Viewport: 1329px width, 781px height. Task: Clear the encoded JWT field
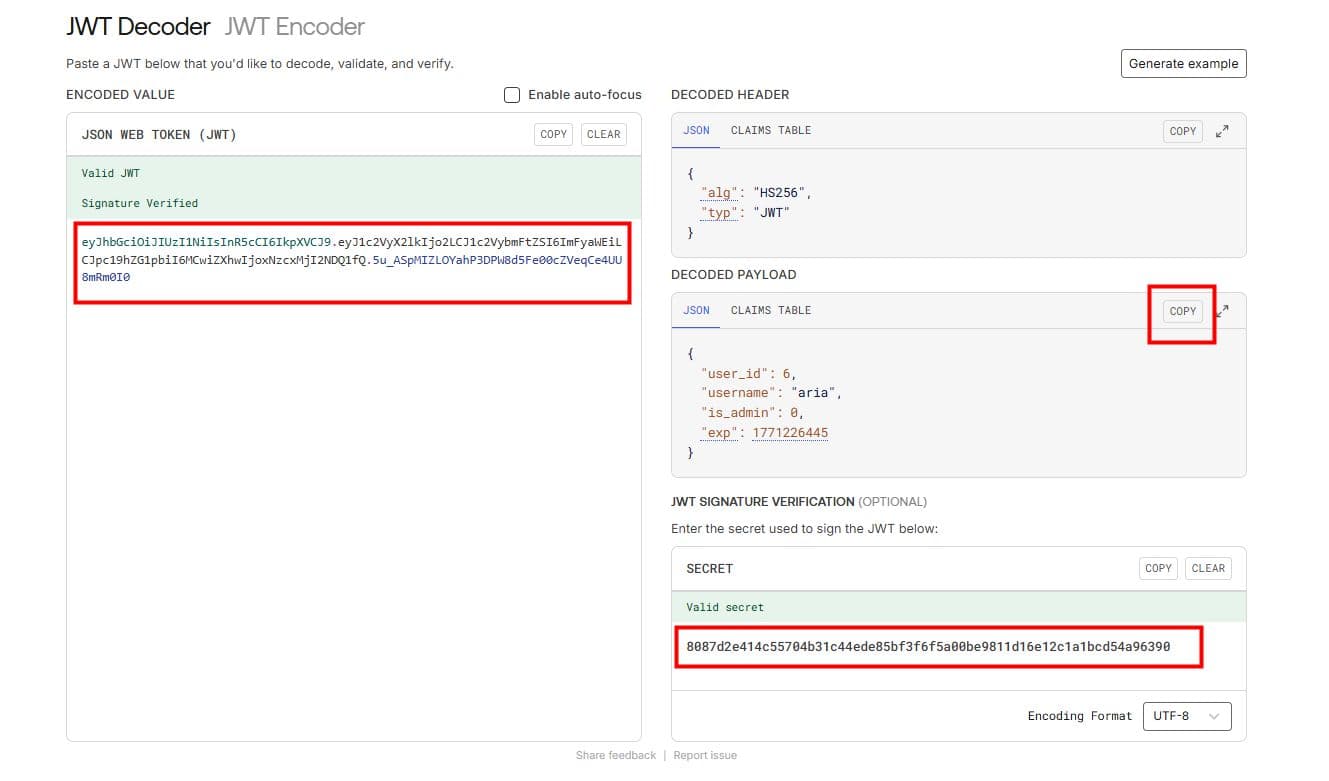pos(603,134)
